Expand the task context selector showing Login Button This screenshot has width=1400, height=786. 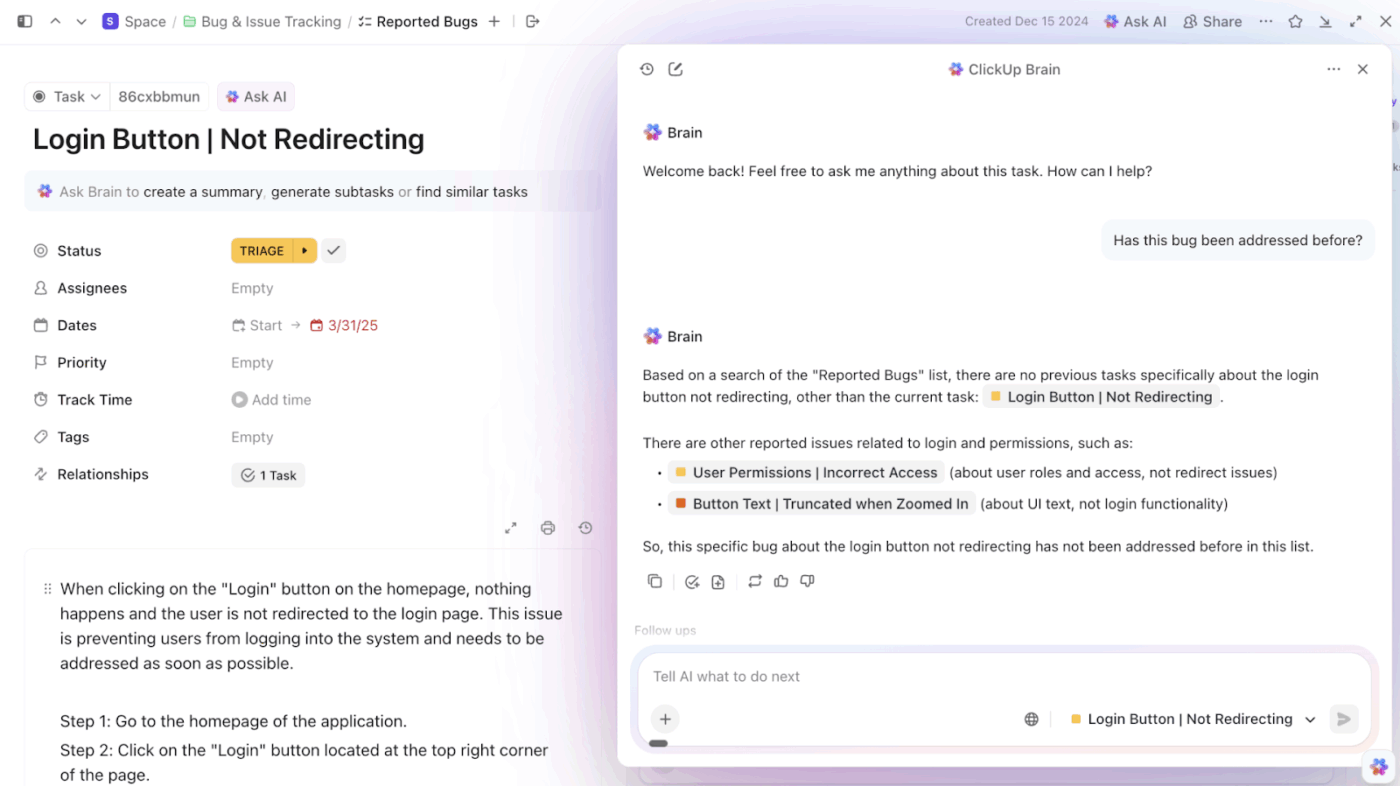click(x=1310, y=718)
